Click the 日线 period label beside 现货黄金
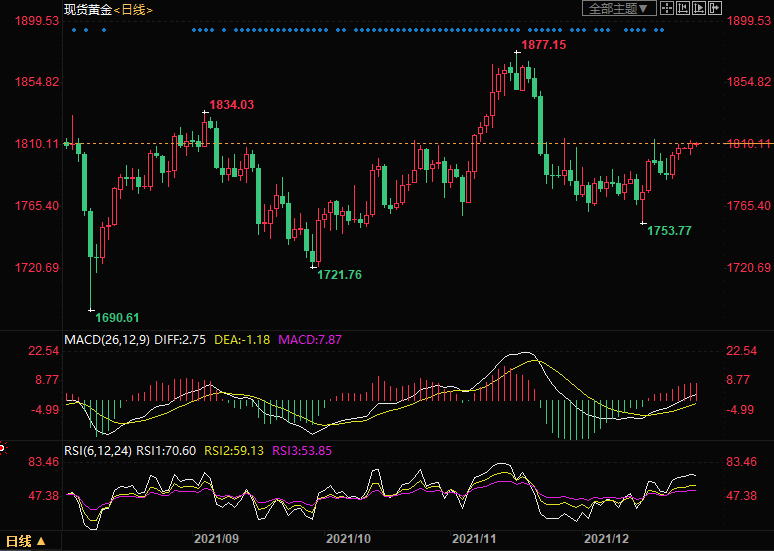774x551 pixels. [x=132, y=9]
